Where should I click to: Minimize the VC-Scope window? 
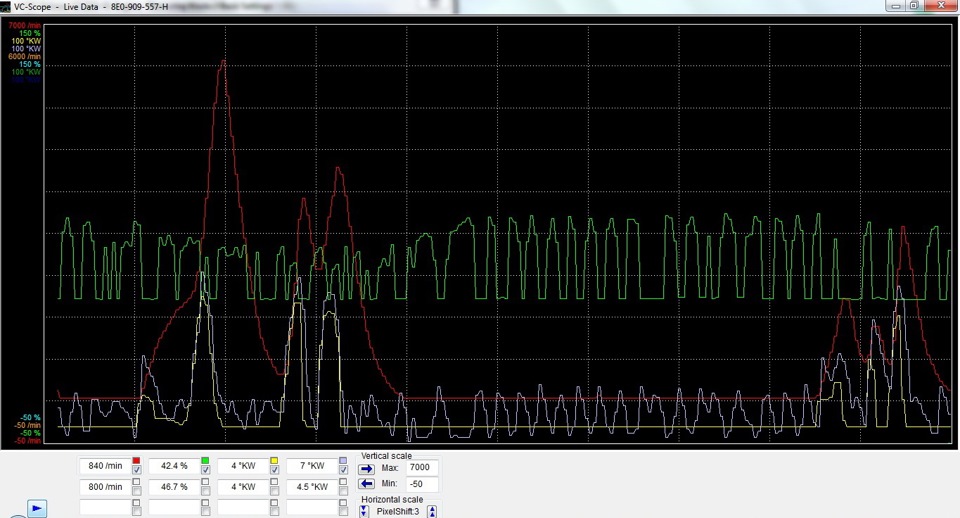[x=896, y=6]
